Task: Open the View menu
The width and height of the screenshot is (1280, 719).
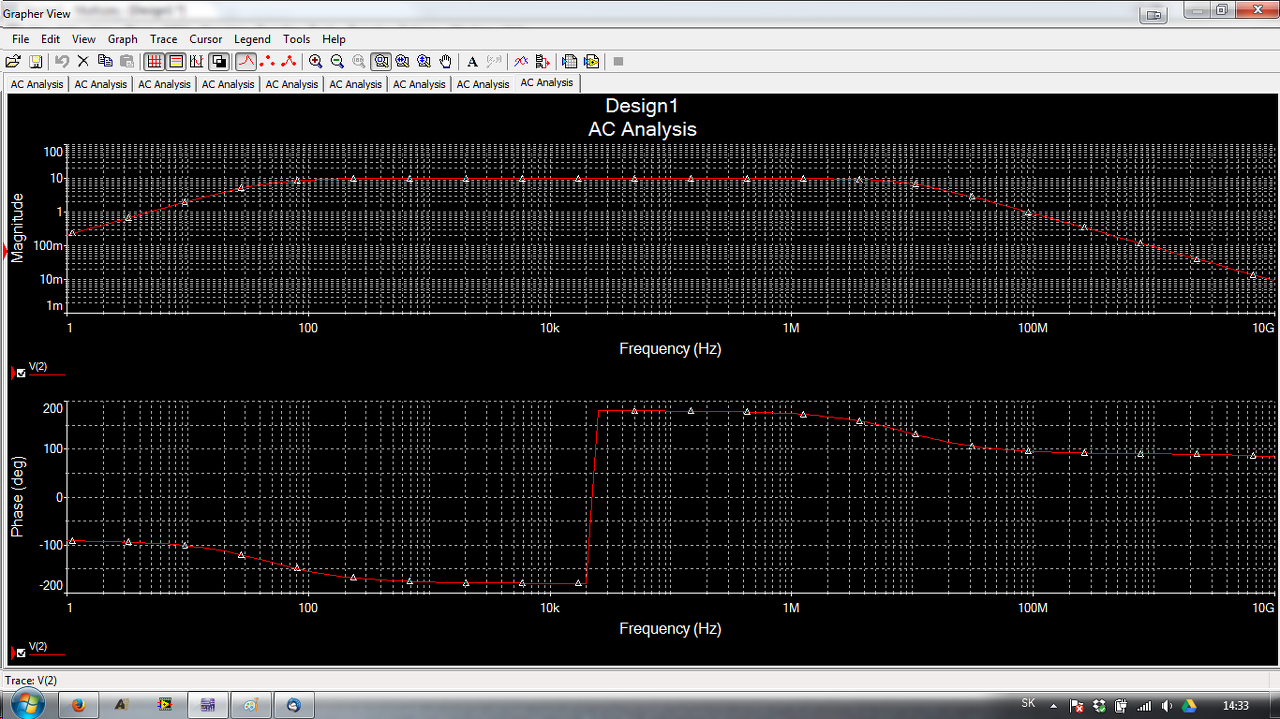Action: tap(84, 39)
